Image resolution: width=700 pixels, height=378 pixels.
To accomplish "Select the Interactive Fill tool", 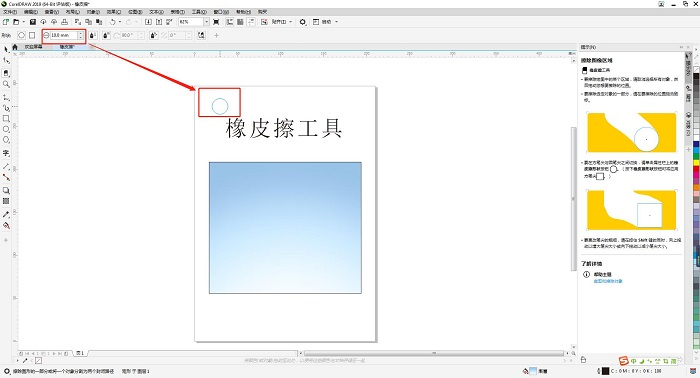I will tap(6, 226).
